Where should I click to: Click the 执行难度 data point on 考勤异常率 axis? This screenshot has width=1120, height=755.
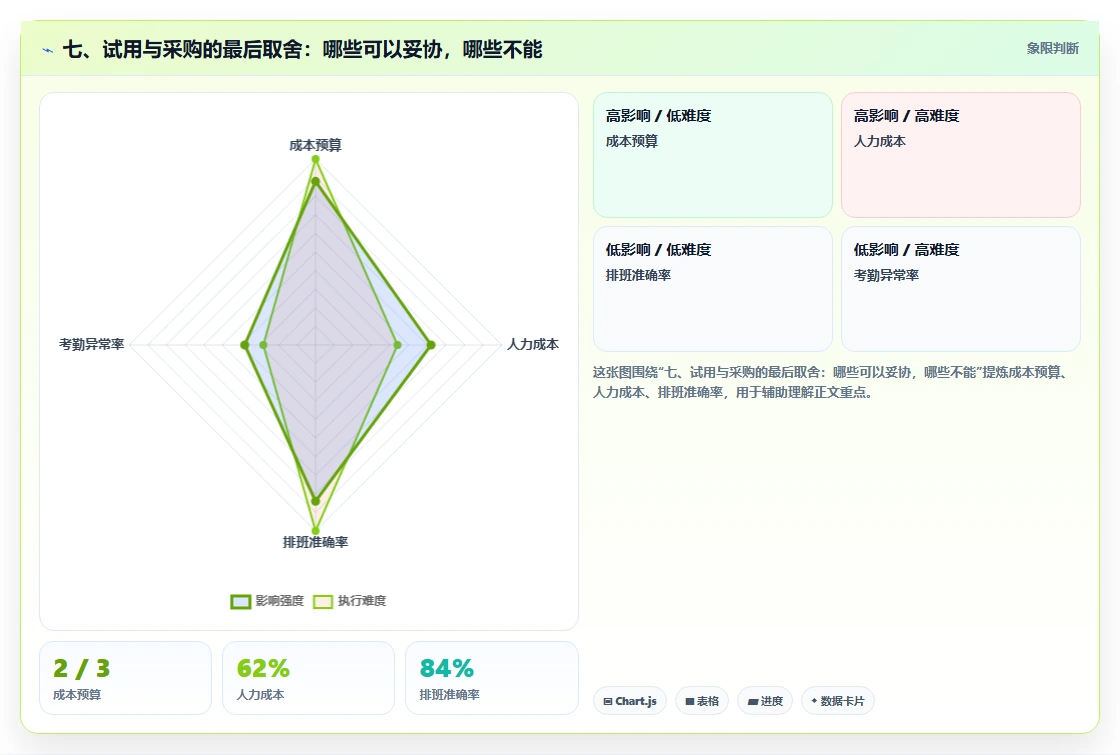[264, 345]
